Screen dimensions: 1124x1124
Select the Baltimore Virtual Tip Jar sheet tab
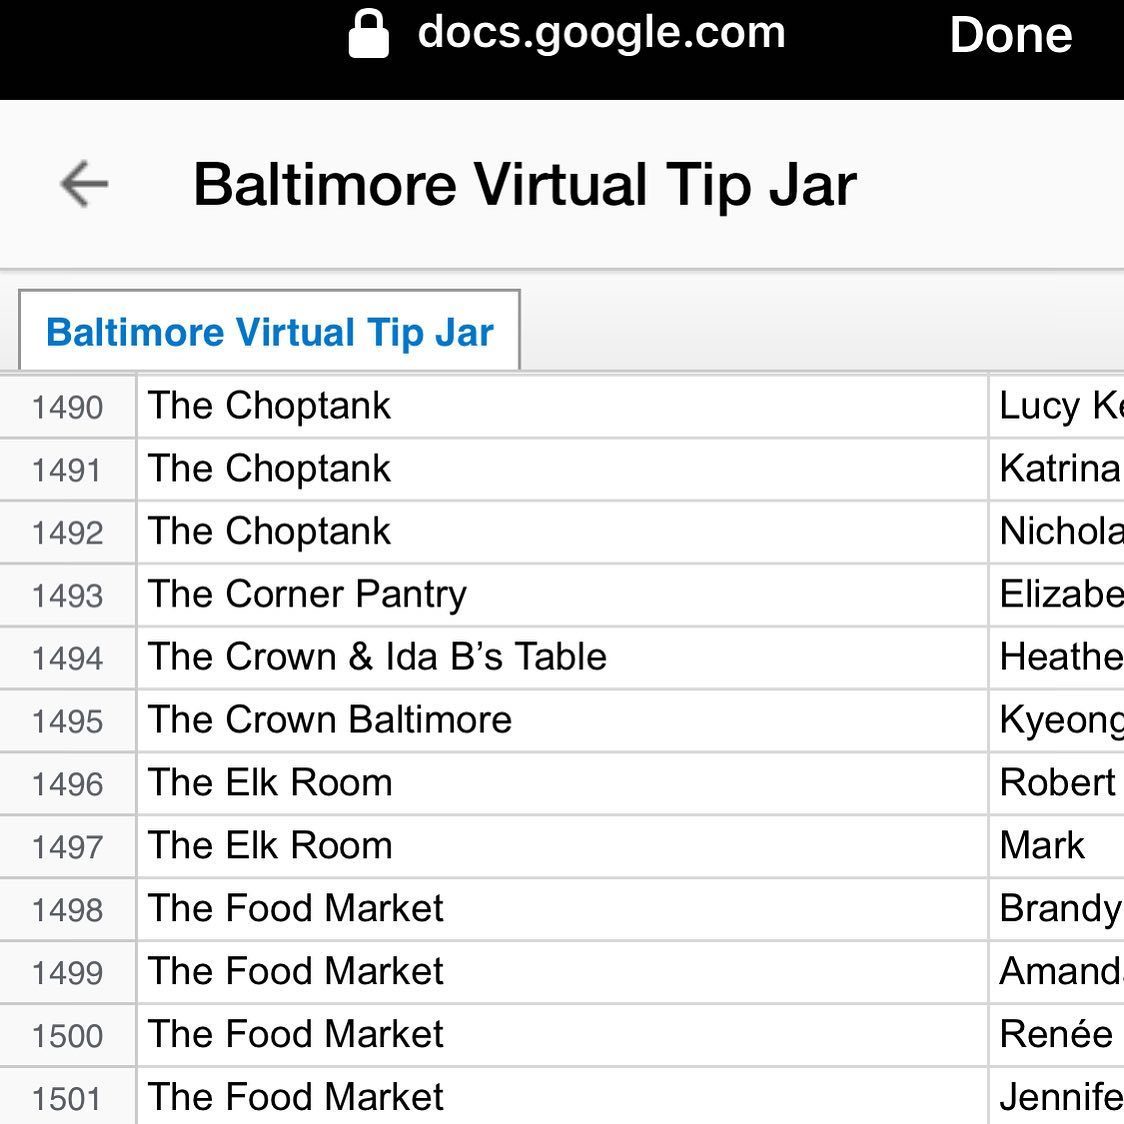pyautogui.click(x=270, y=331)
